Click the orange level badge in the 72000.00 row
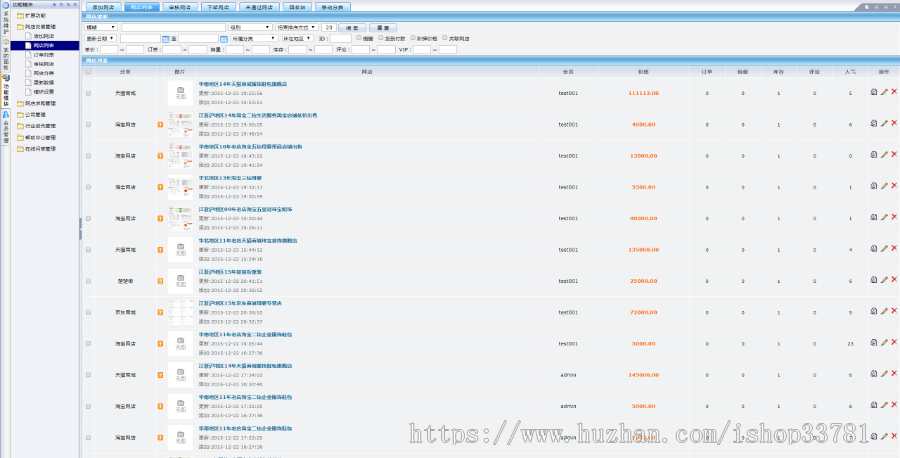 tap(160, 312)
